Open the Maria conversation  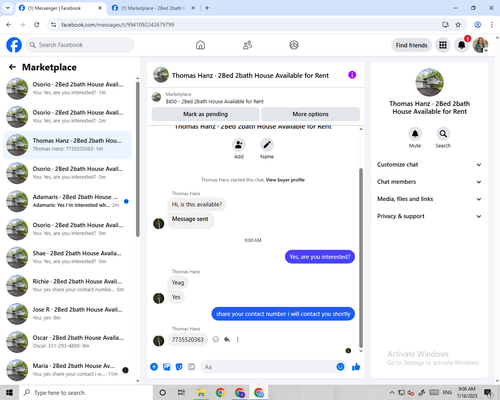point(68,370)
